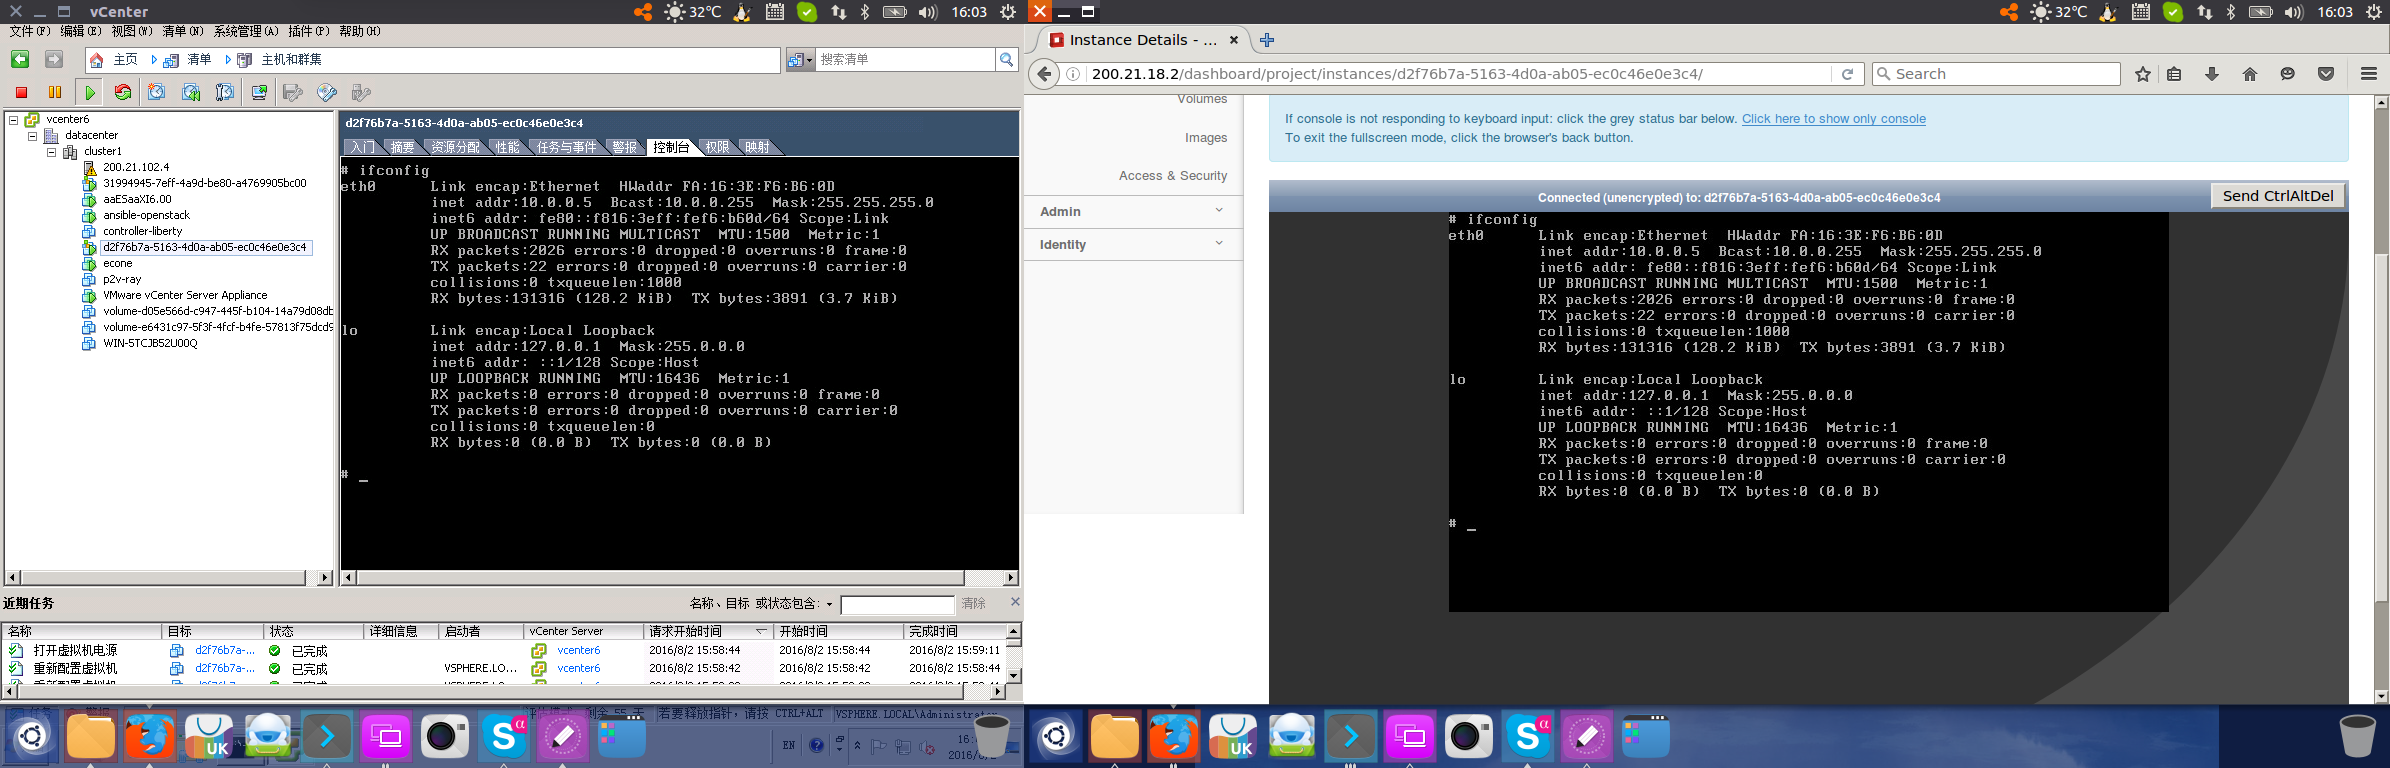Collapse the cluster1 tree node
The height and width of the screenshot is (768, 2390).
tap(52, 152)
